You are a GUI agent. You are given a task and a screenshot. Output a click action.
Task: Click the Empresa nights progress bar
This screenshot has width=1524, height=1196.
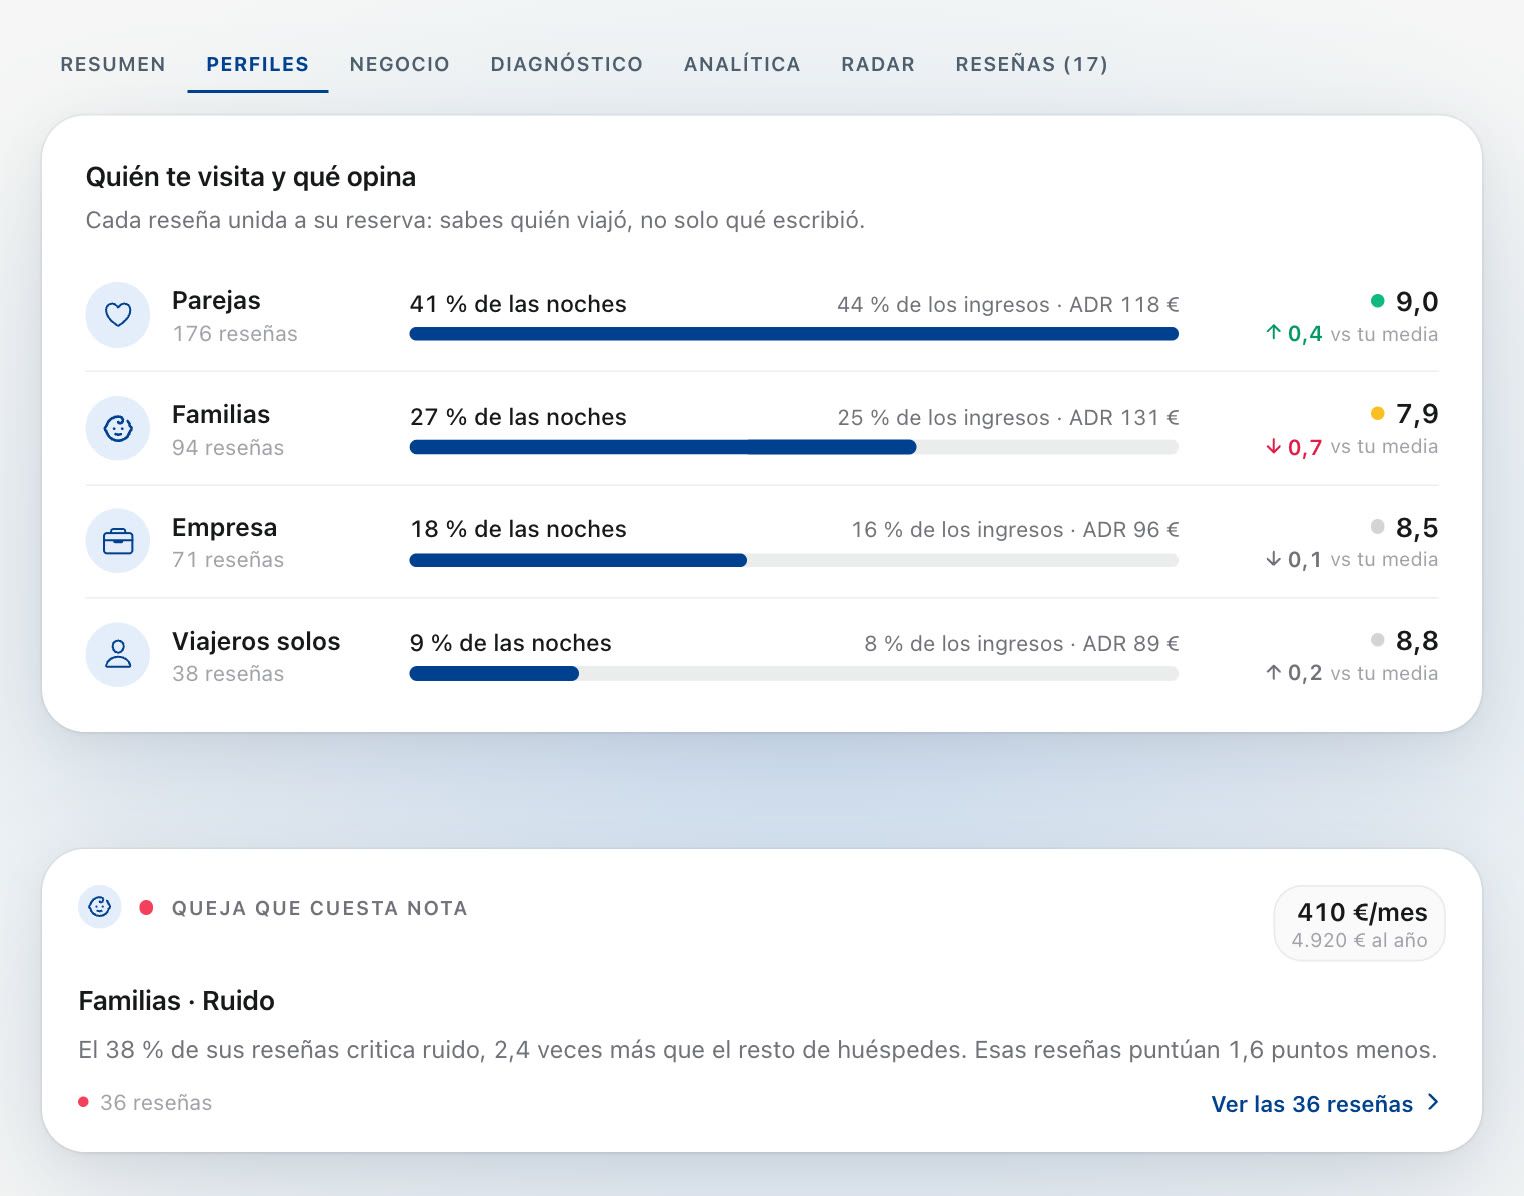pyautogui.click(x=794, y=560)
